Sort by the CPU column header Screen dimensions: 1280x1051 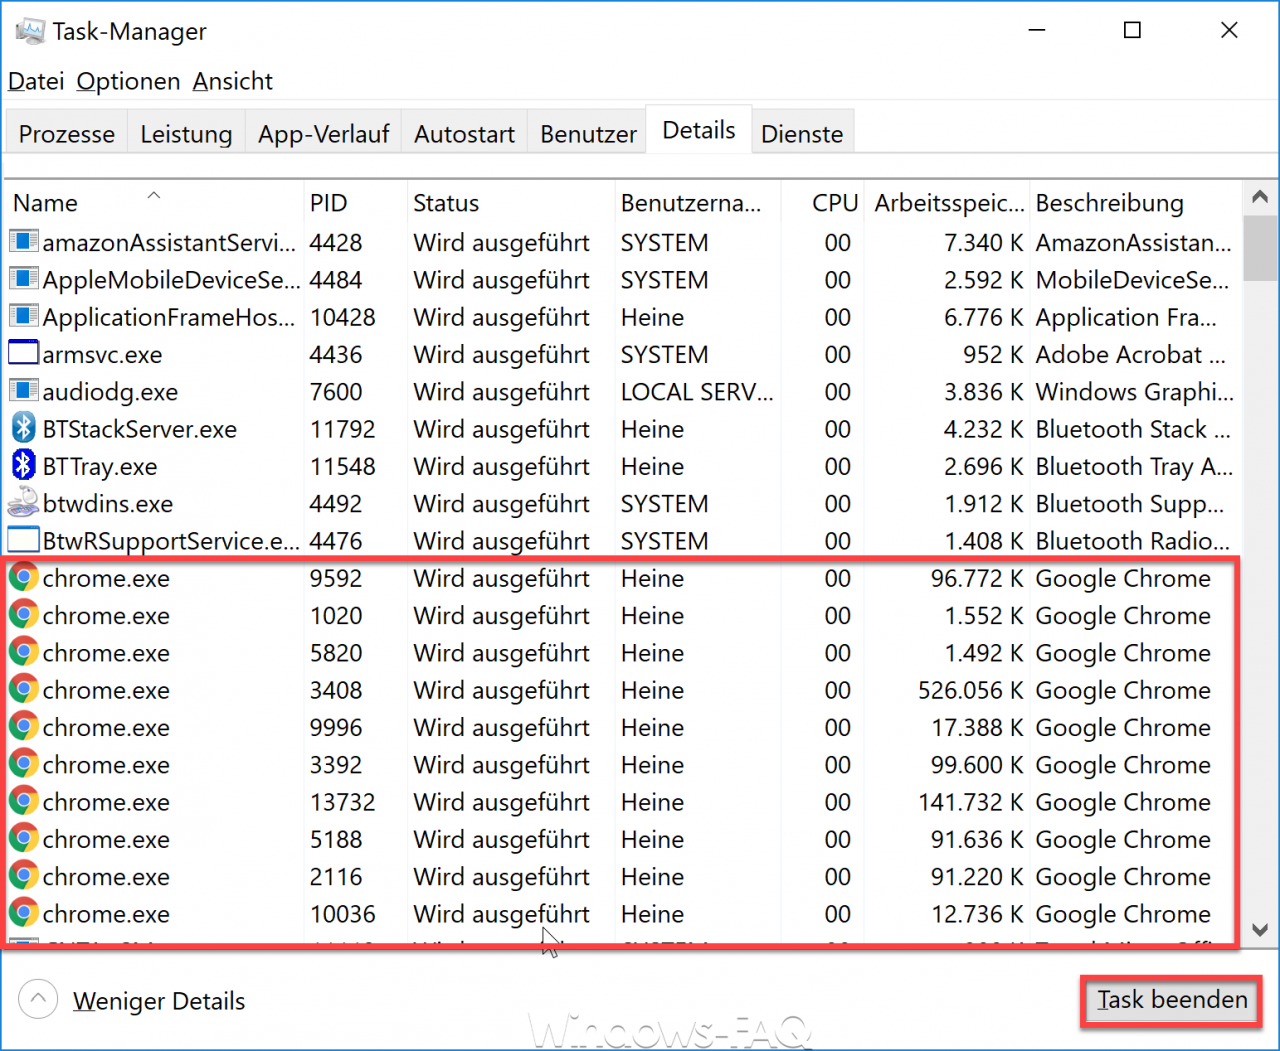(x=824, y=202)
